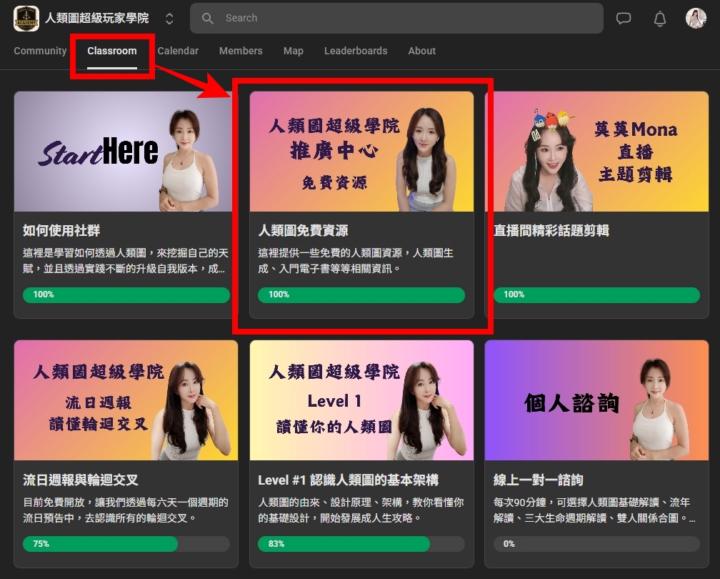
Task: Click the 75% progress bar for 流日週報
Action: 126,544
